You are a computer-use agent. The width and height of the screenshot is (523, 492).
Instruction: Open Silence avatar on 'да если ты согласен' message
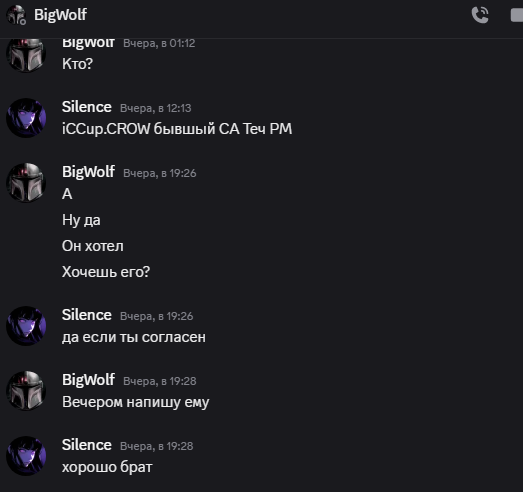tap(26, 326)
